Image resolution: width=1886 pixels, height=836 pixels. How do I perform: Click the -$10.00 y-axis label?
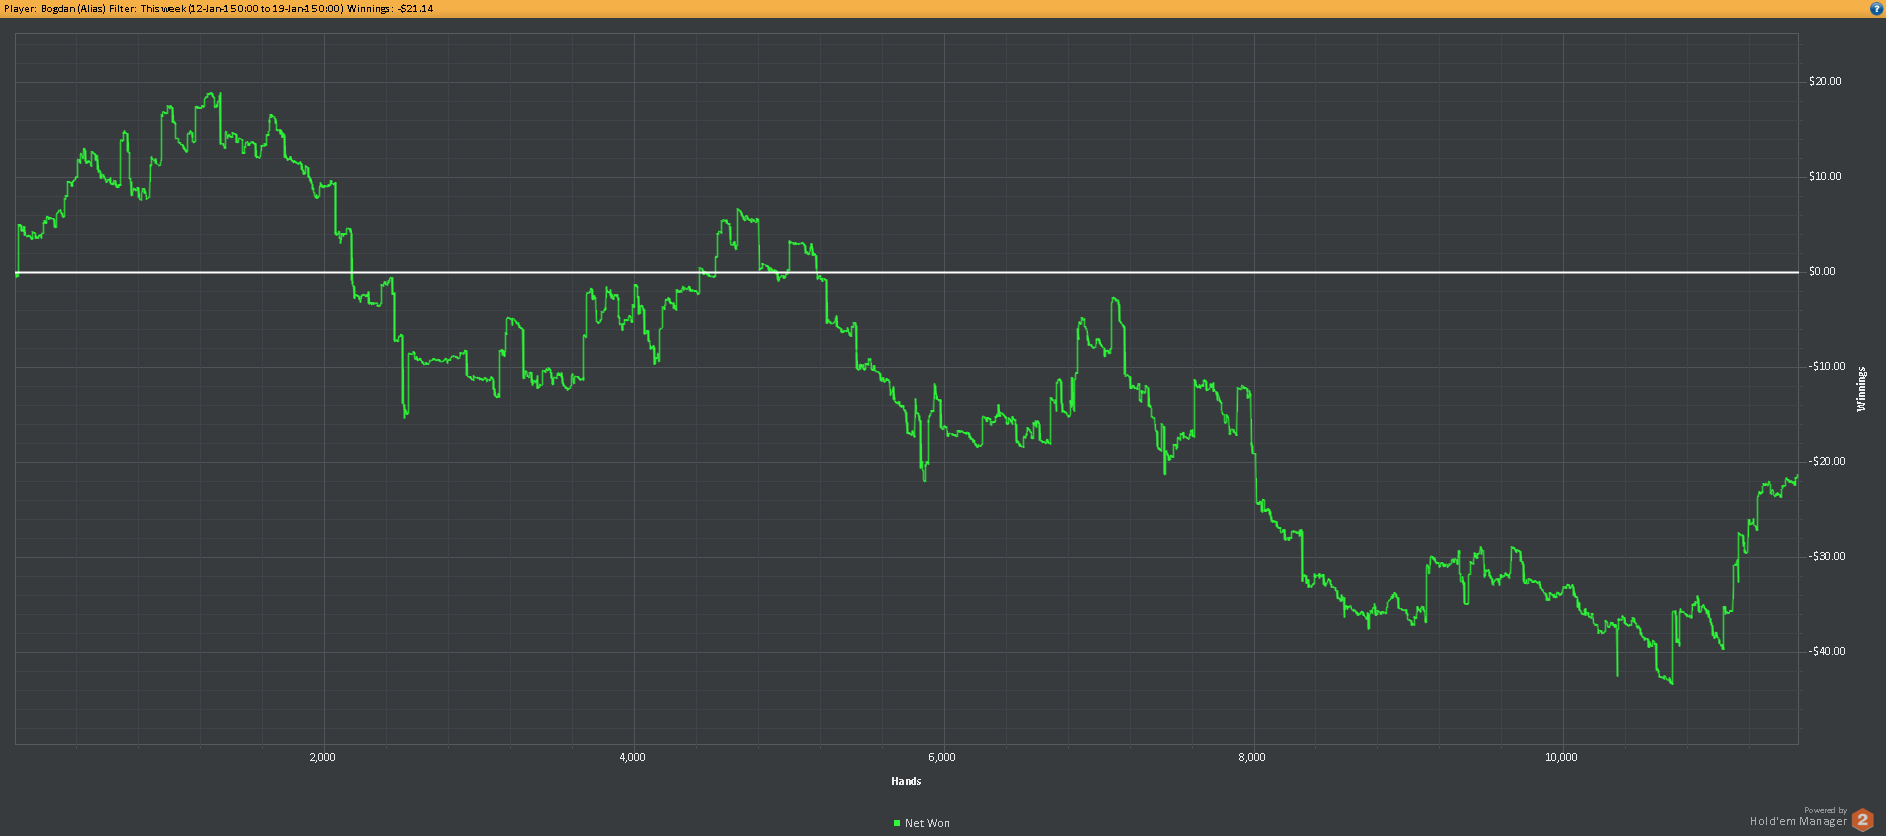(x=1827, y=367)
